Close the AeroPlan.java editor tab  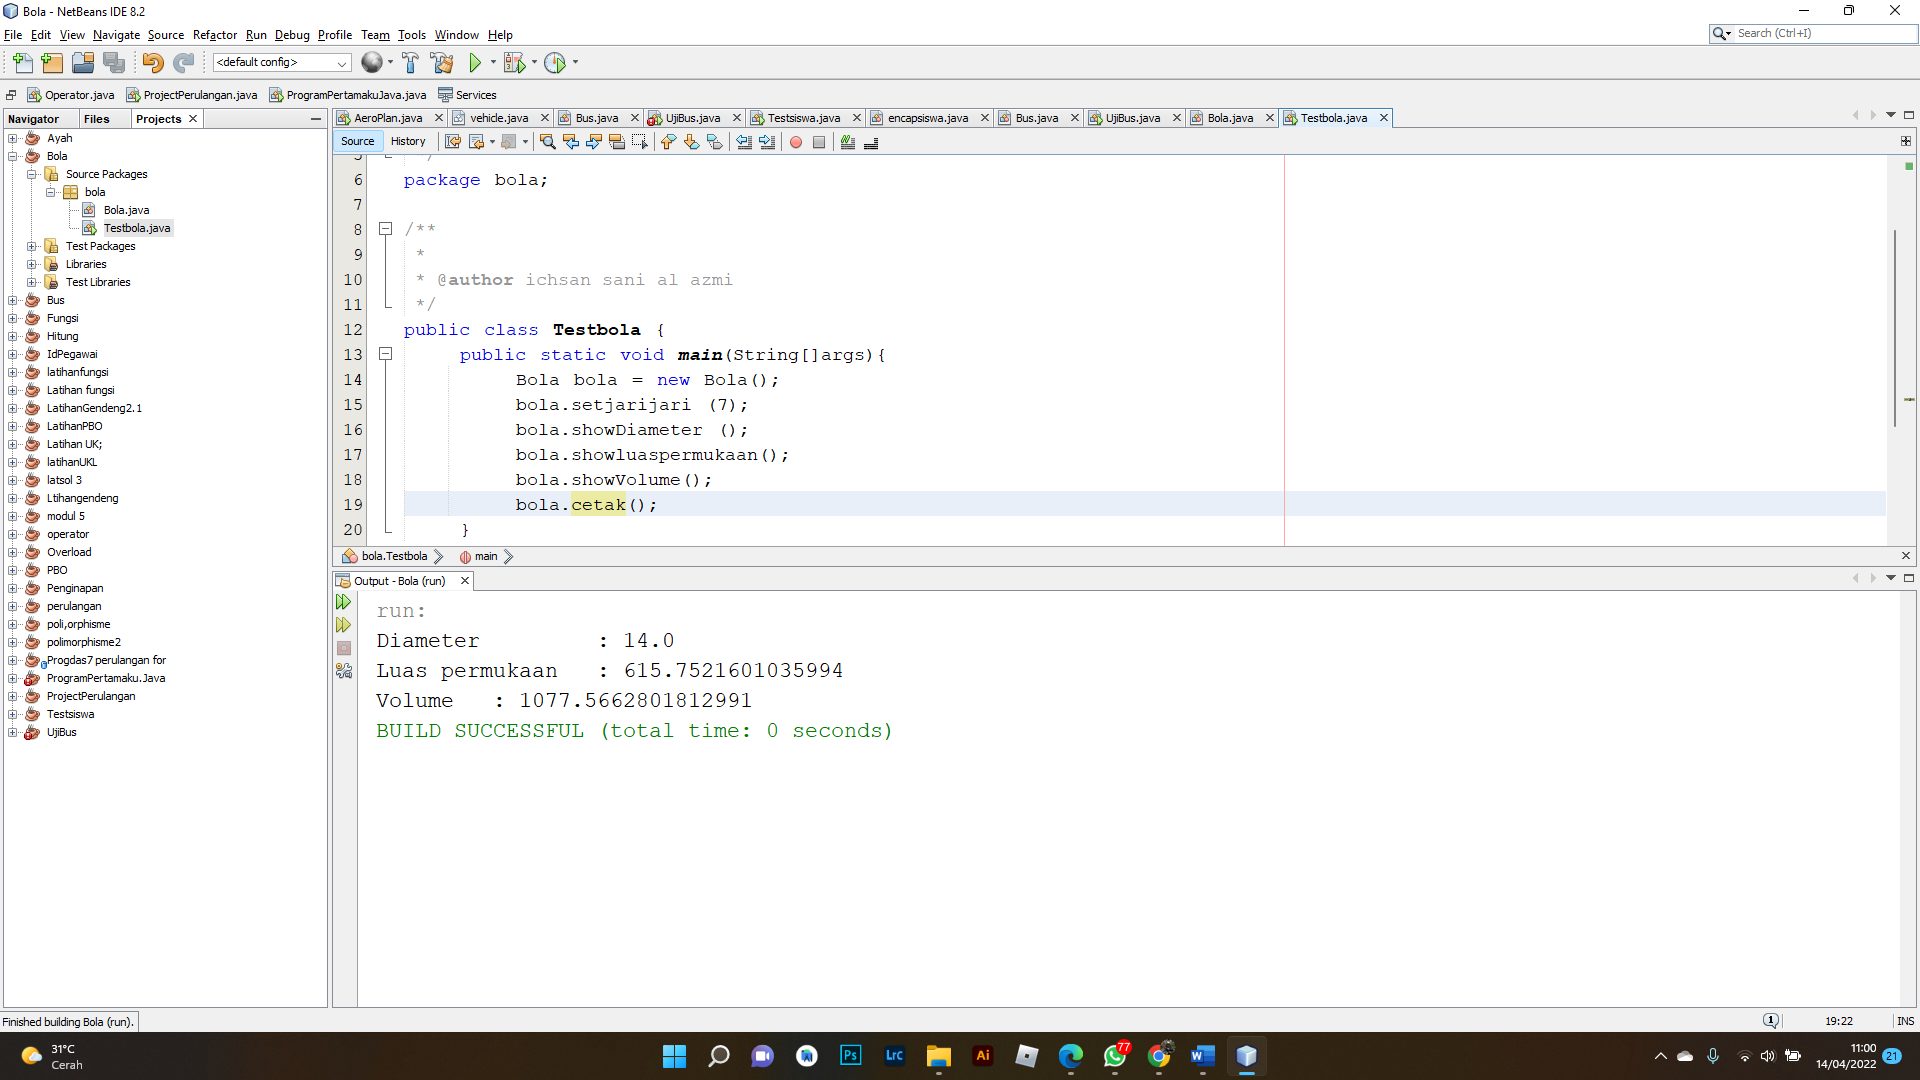[438, 118]
